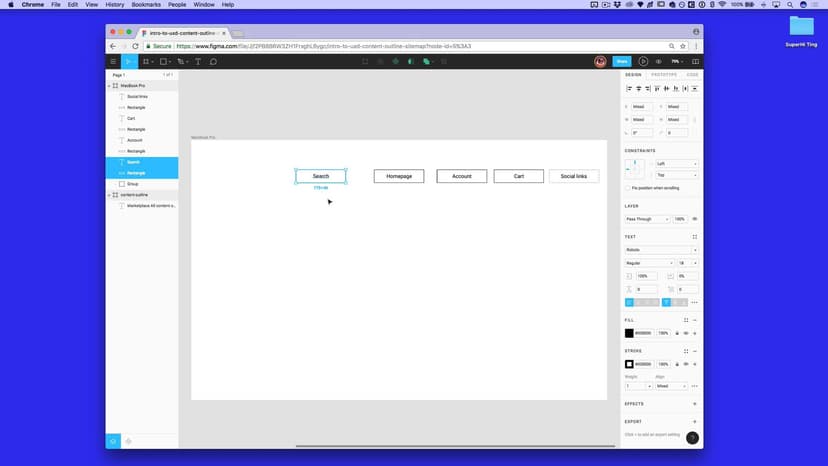
Task: Click the blue Share button
Action: 621,61
